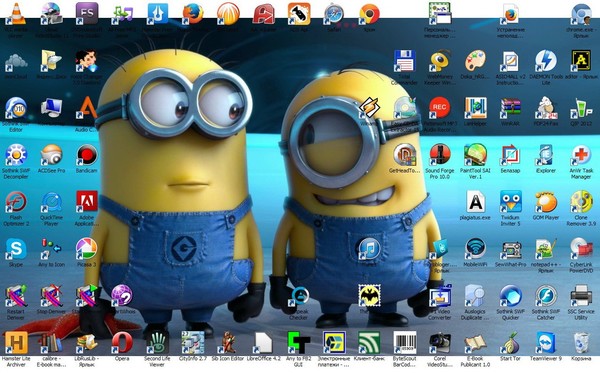Open the MobileWiFi shortcut
The image size is (600, 373).
475,249
